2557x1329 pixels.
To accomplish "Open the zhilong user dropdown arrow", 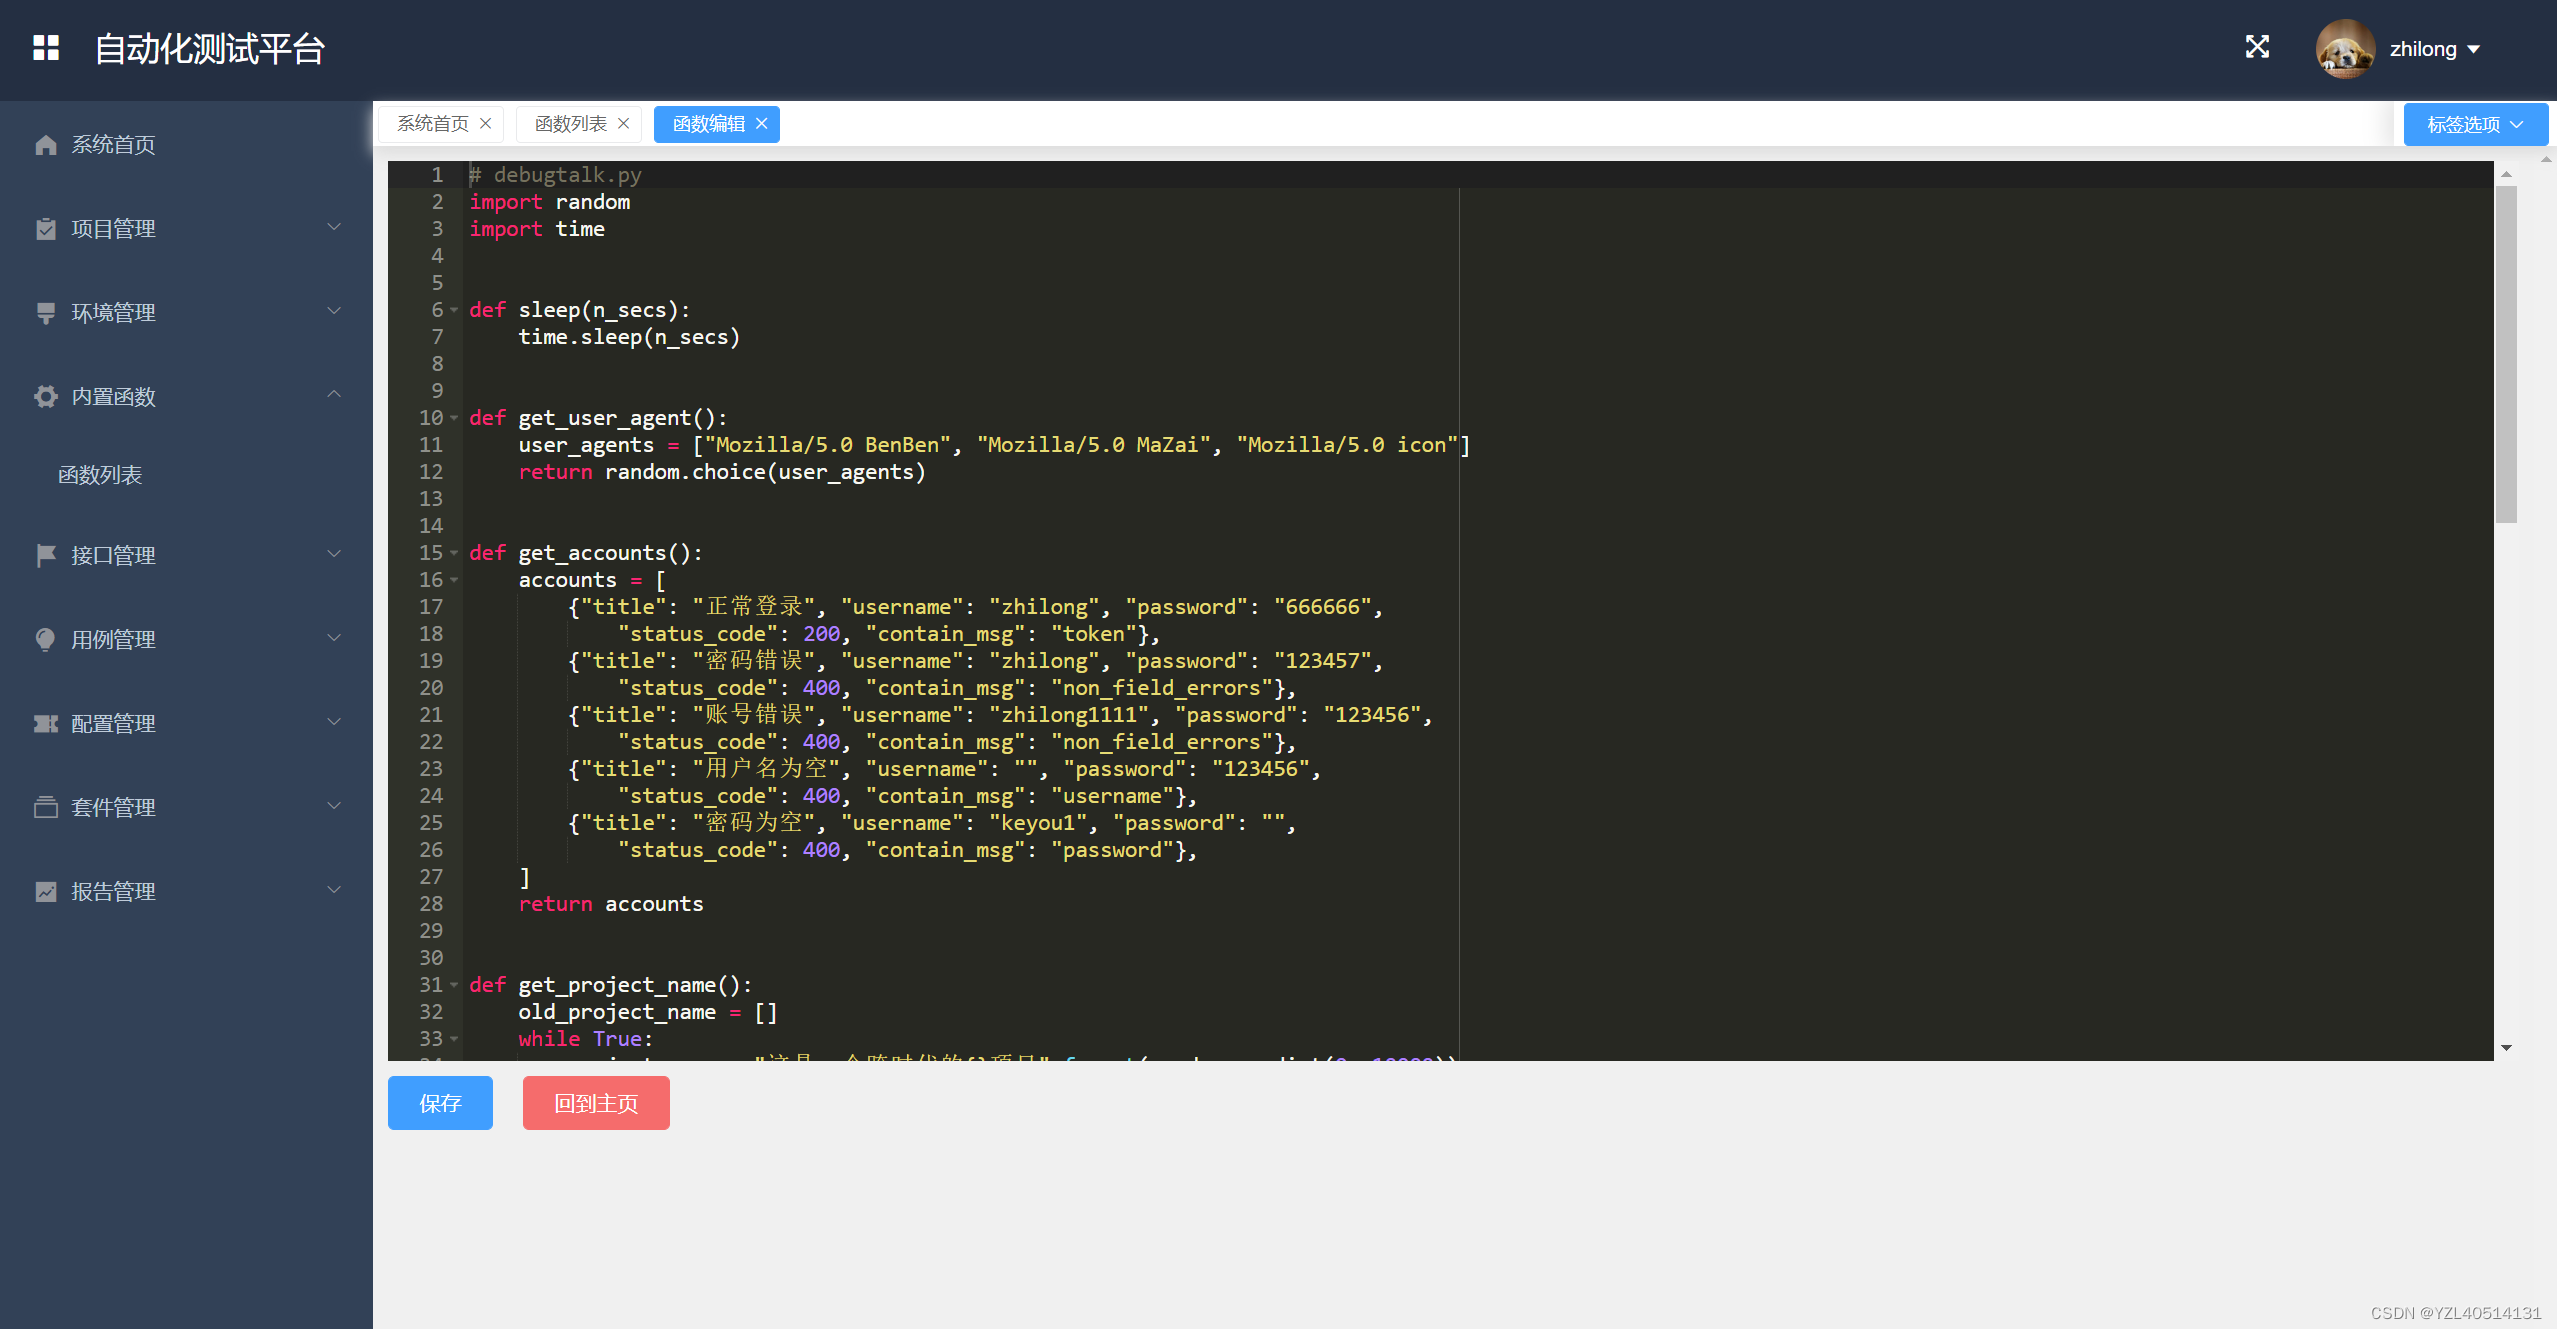I will click(2474, 49).
